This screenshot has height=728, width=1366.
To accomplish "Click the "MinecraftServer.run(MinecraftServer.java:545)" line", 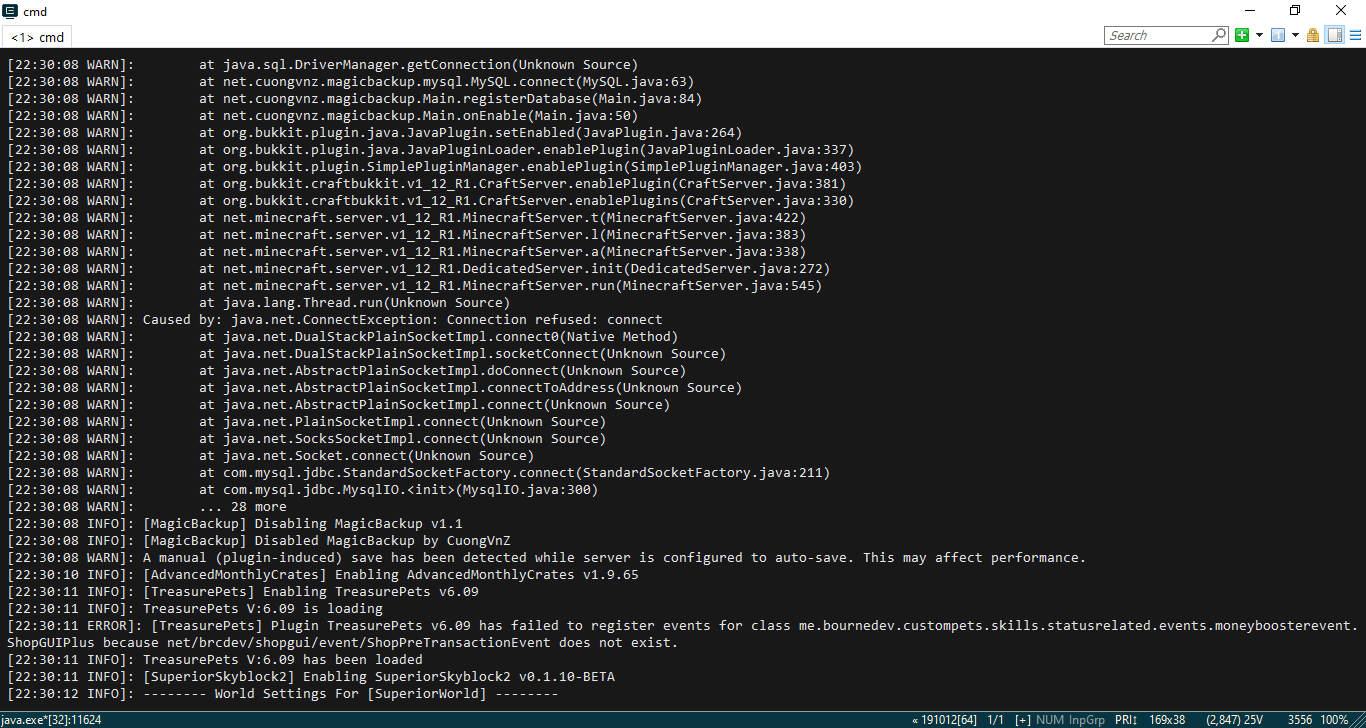I will click(x=414, y=286).
